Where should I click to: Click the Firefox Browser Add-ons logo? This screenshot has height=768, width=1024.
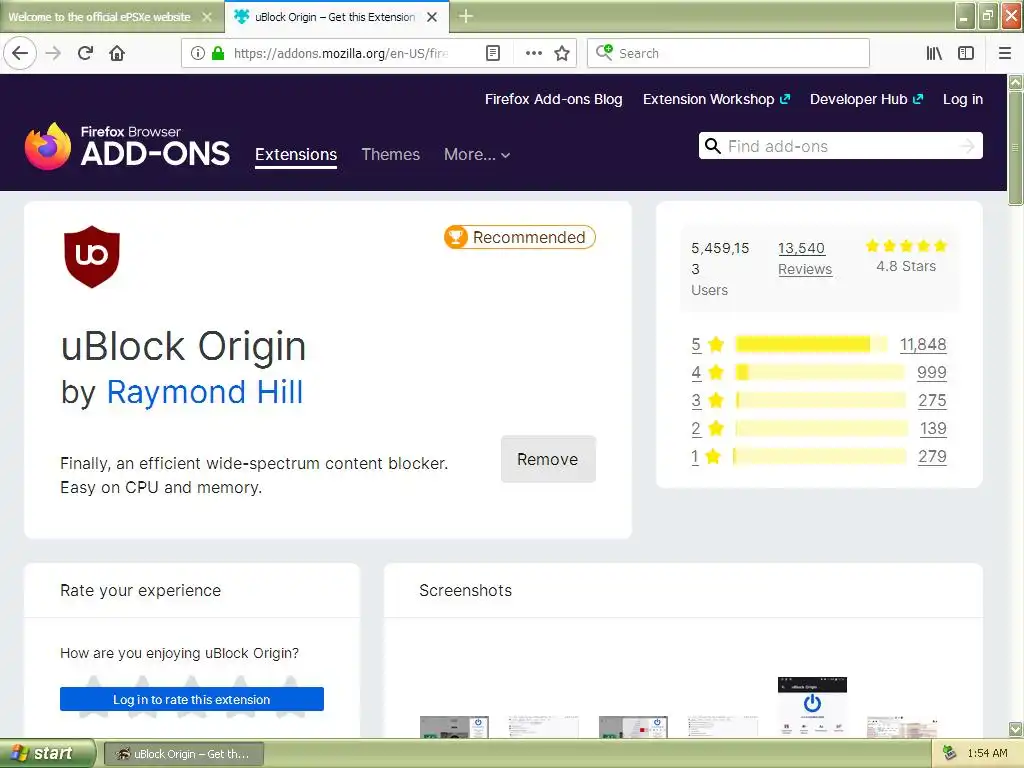(x=127, y=146)
